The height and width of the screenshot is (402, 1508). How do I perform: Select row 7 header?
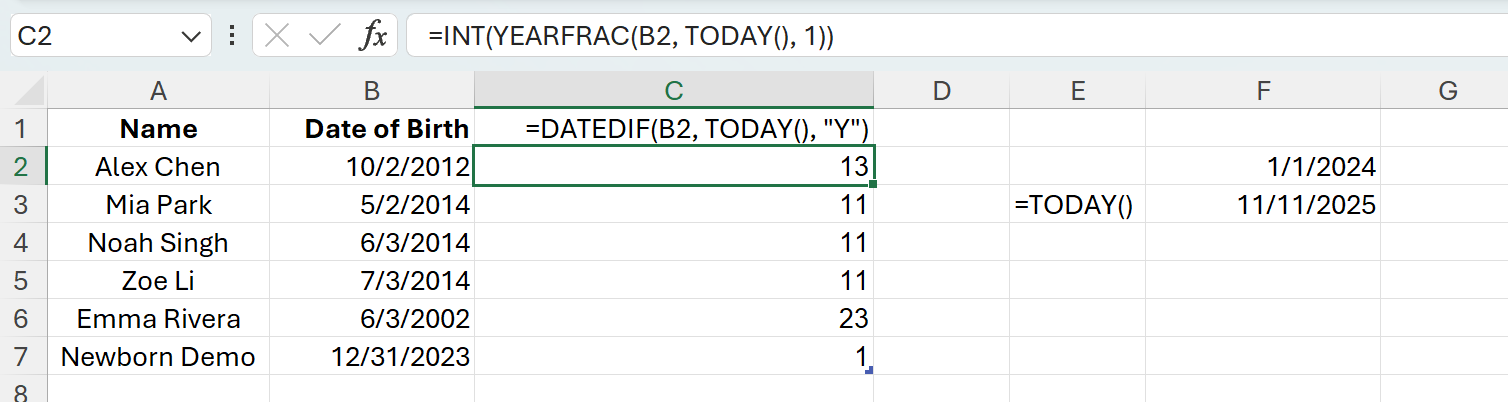24,356
